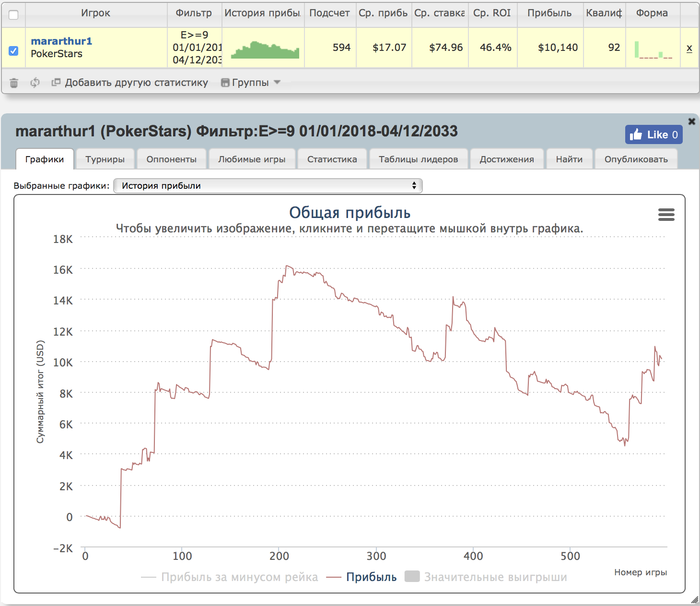Open the Таблицы лидеров tab

point(418,159)
